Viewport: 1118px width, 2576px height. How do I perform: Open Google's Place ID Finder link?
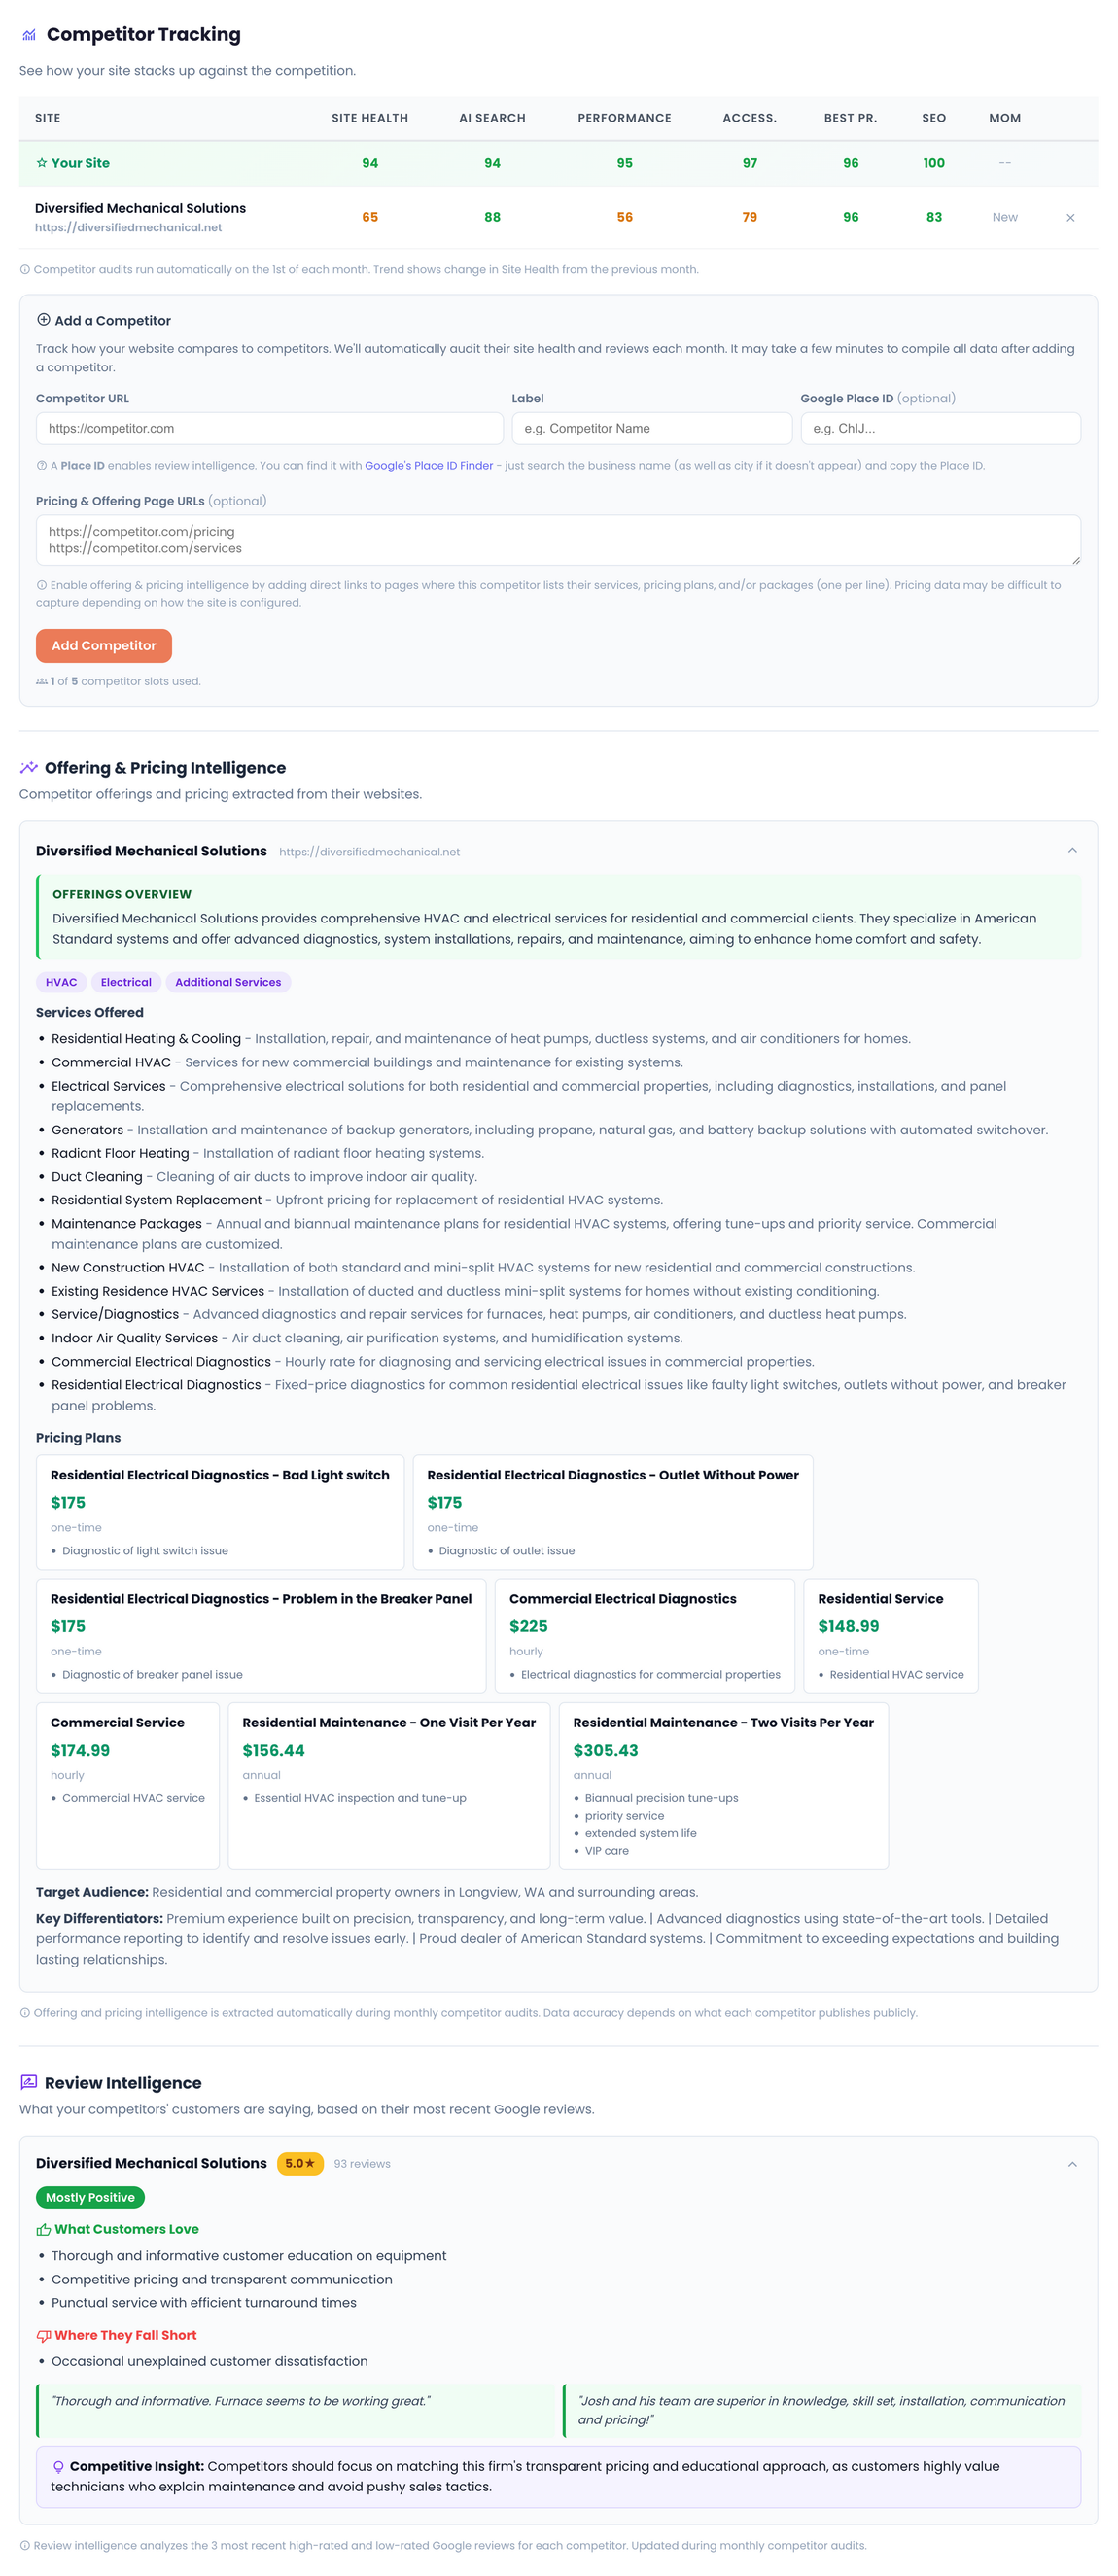point(429,464)
